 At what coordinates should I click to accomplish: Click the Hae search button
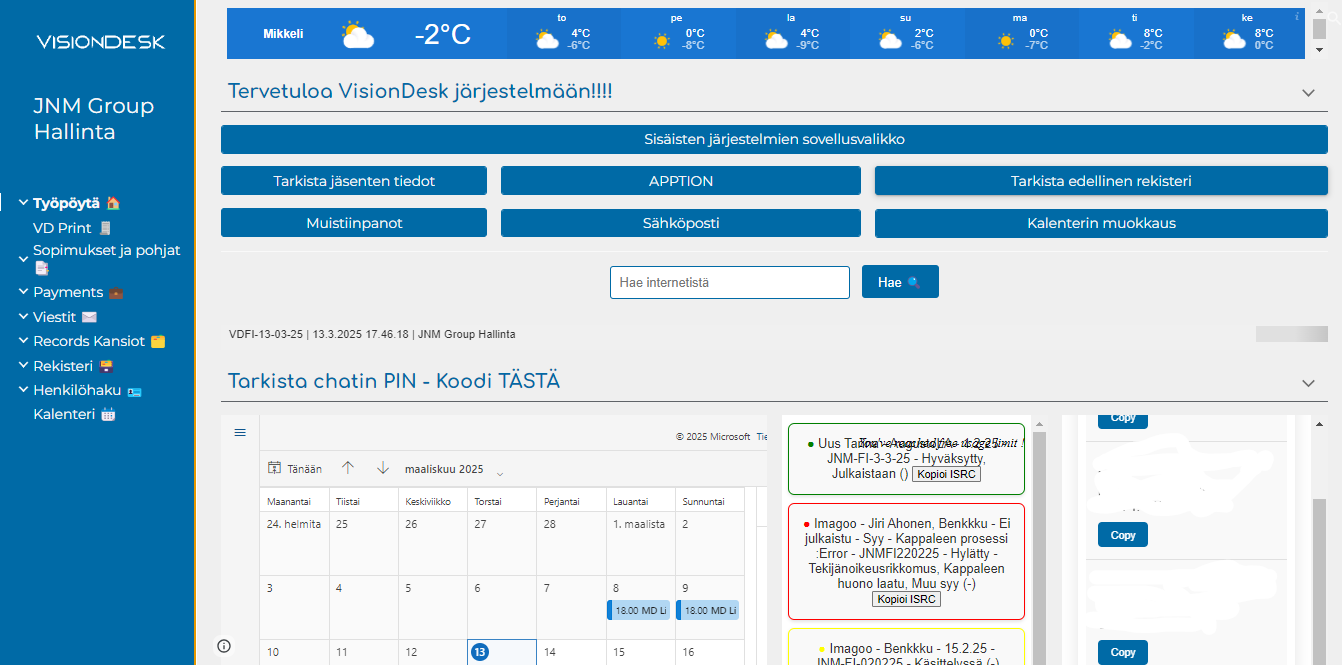click(x=899, y=282)
